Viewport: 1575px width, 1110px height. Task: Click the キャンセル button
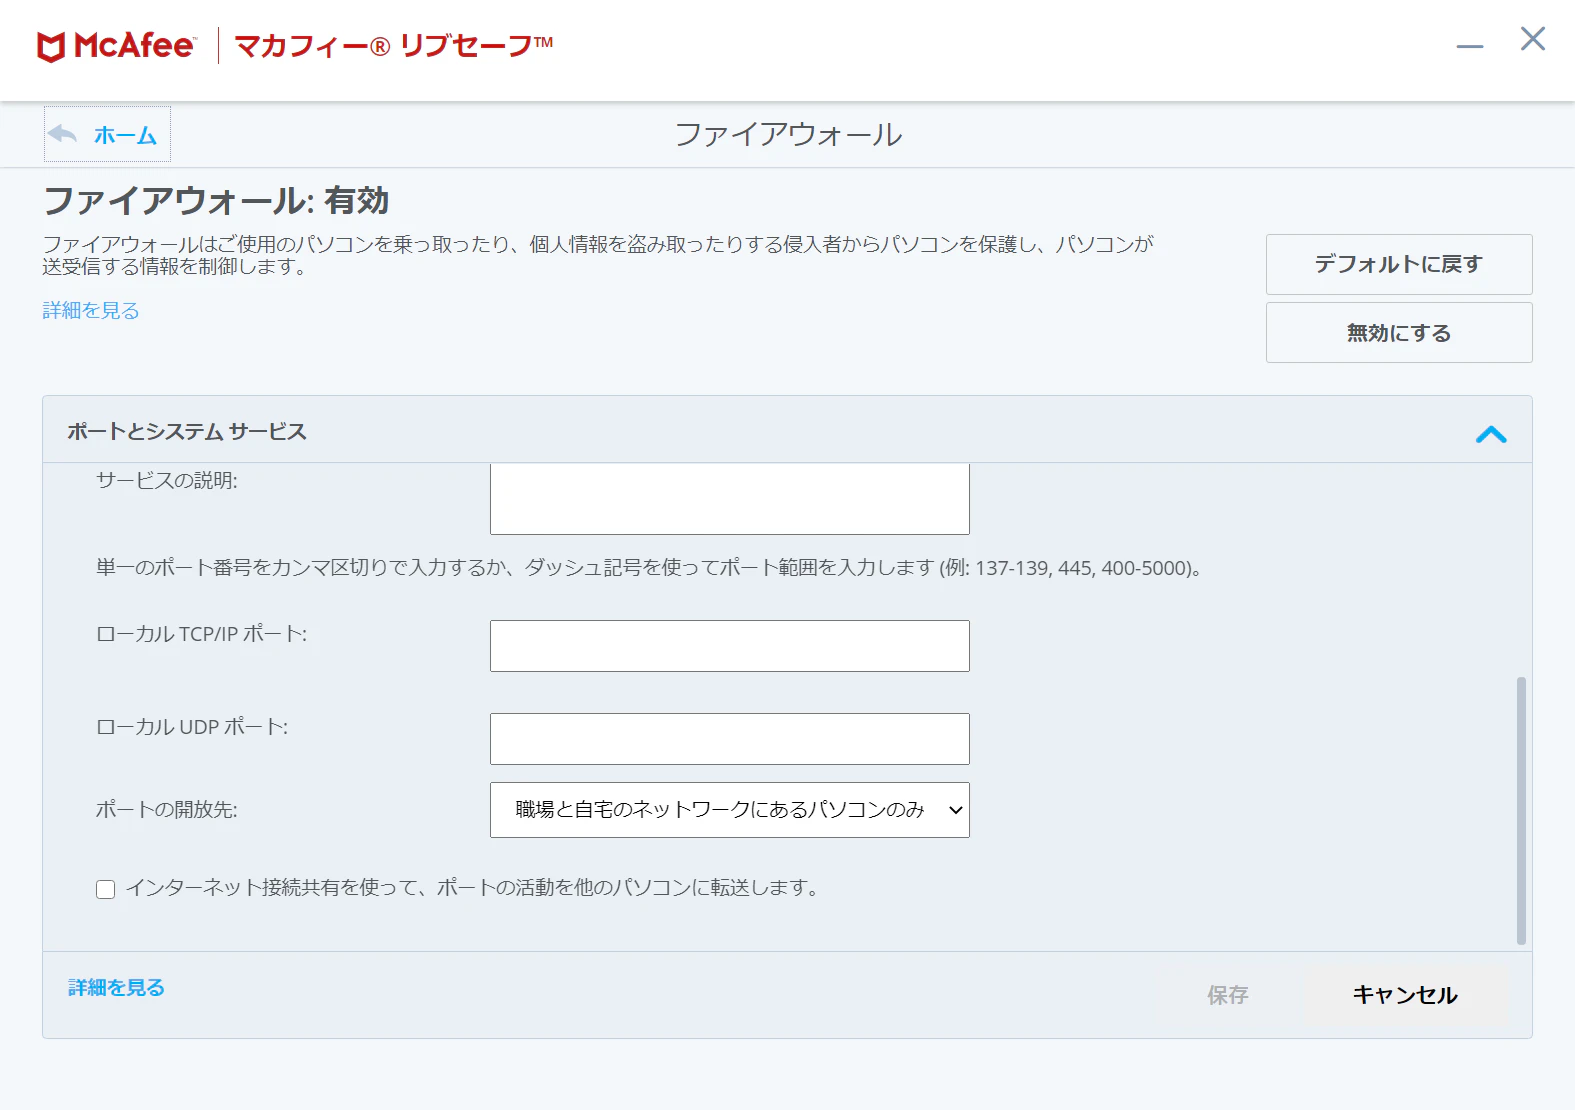1405,995
